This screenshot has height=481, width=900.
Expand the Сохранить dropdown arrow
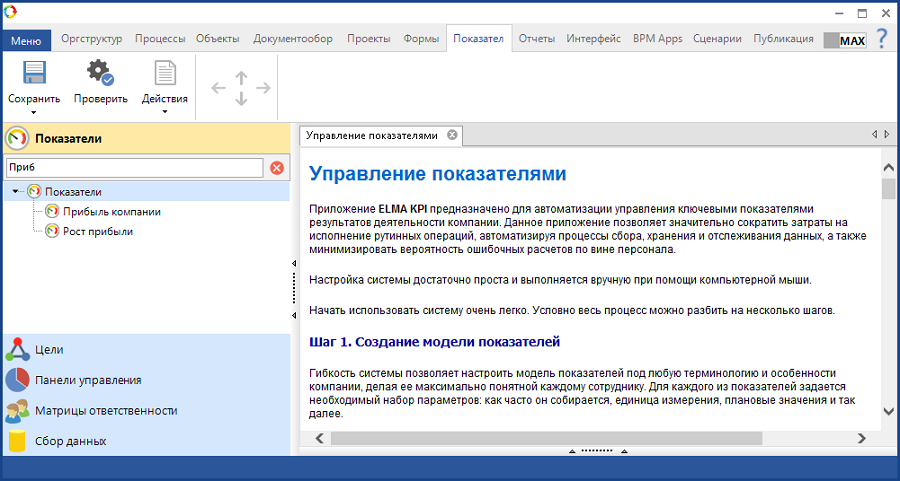point(34,112)
